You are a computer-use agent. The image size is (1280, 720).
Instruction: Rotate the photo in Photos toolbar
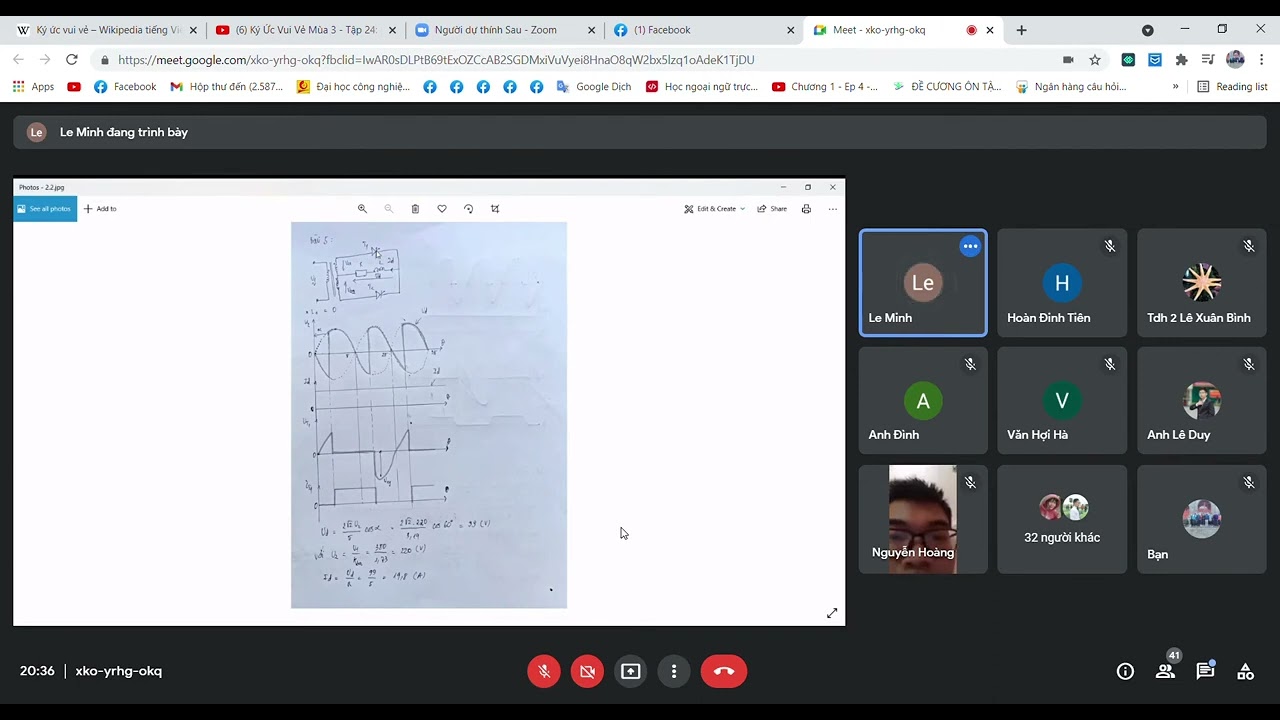(x=468, y=209)
